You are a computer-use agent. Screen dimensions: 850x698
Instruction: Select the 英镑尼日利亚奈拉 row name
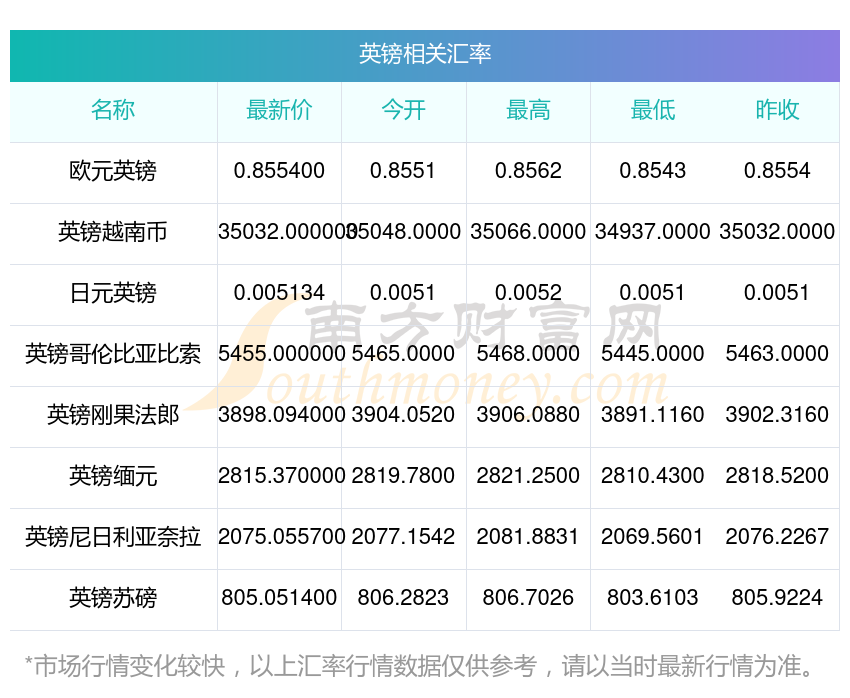point(113,537)
